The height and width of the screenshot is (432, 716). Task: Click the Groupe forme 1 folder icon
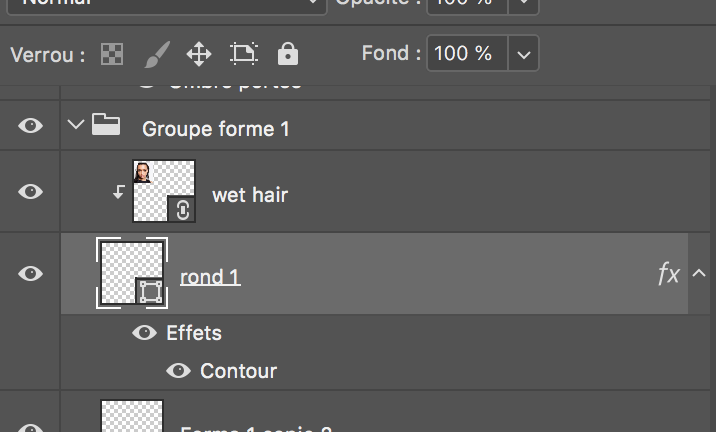pos(106,126)
